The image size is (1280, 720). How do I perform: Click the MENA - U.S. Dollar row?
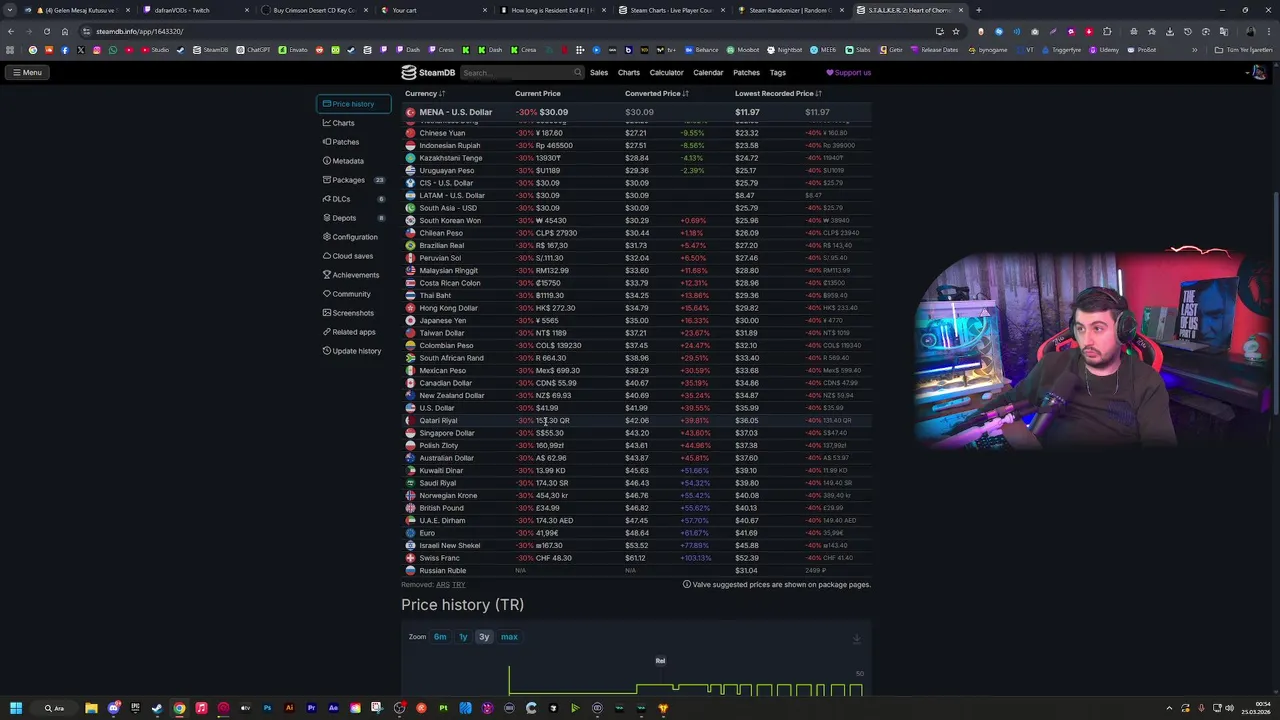coord(637,112)
